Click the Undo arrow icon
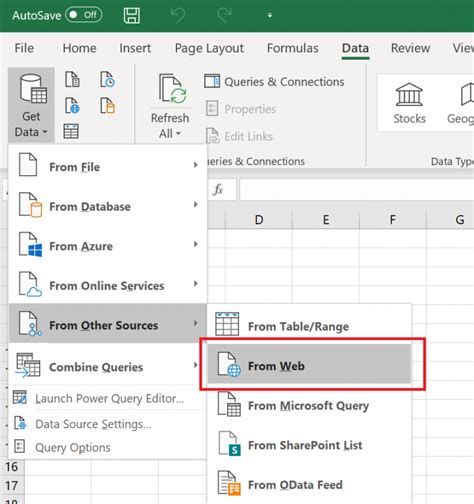Viewport: 474px width, 504px height. pos(178,15)
